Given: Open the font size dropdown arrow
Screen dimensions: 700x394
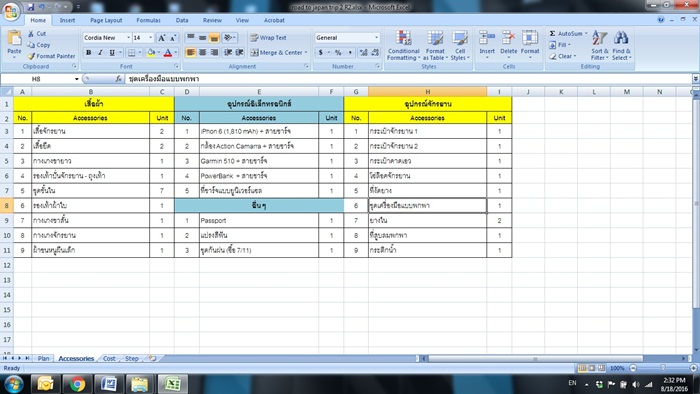Looking at the screenshot, I should pos(150,38).
